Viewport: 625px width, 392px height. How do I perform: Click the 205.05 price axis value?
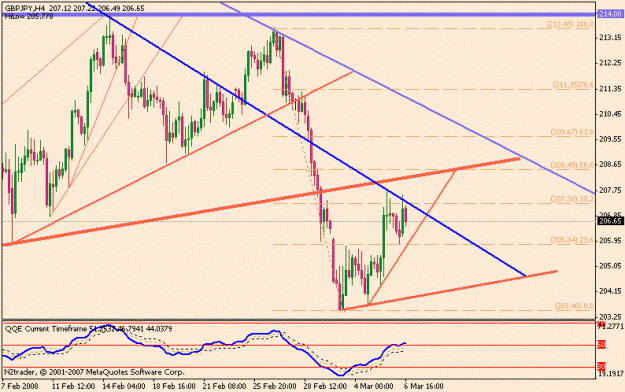click(610, 266)
